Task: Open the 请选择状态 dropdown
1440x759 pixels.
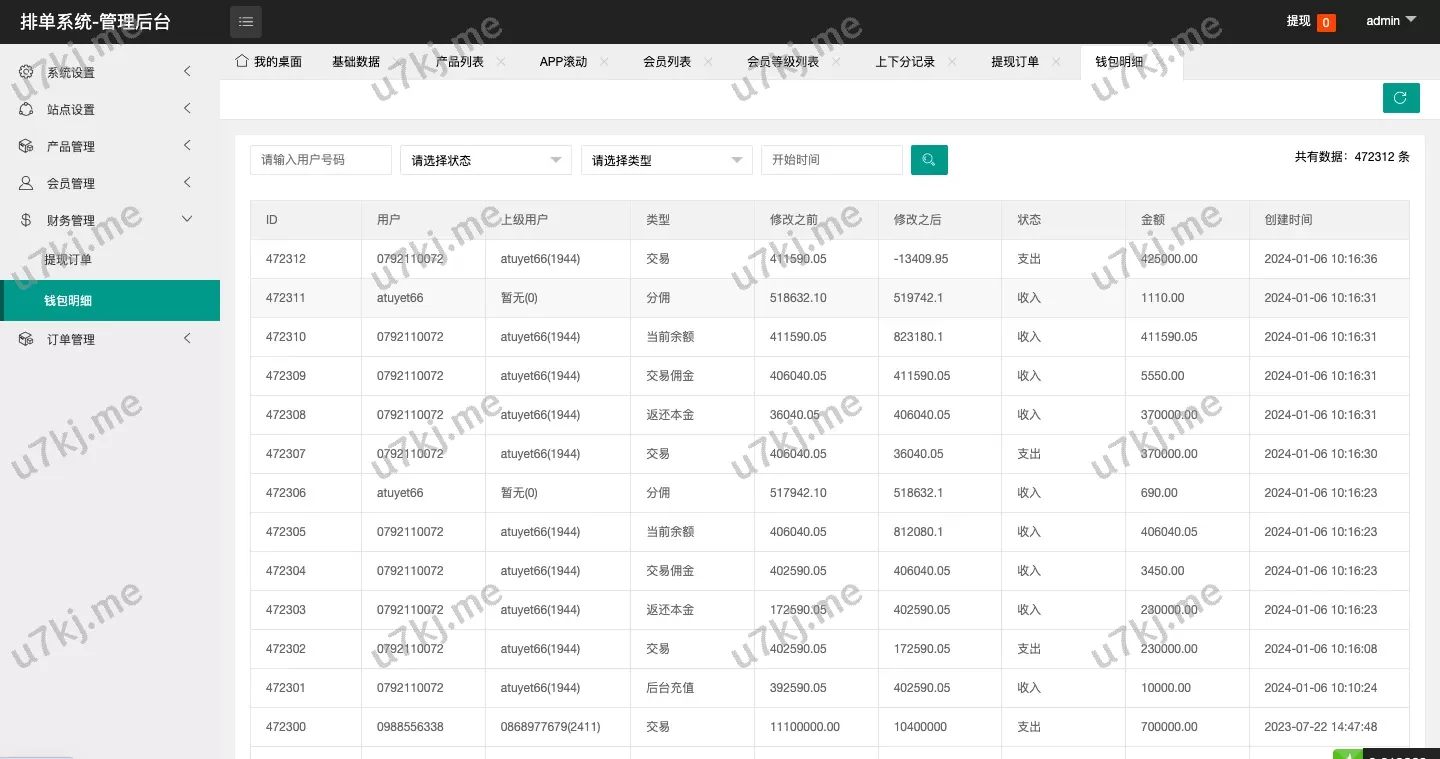Action: [x=485, y=160]
